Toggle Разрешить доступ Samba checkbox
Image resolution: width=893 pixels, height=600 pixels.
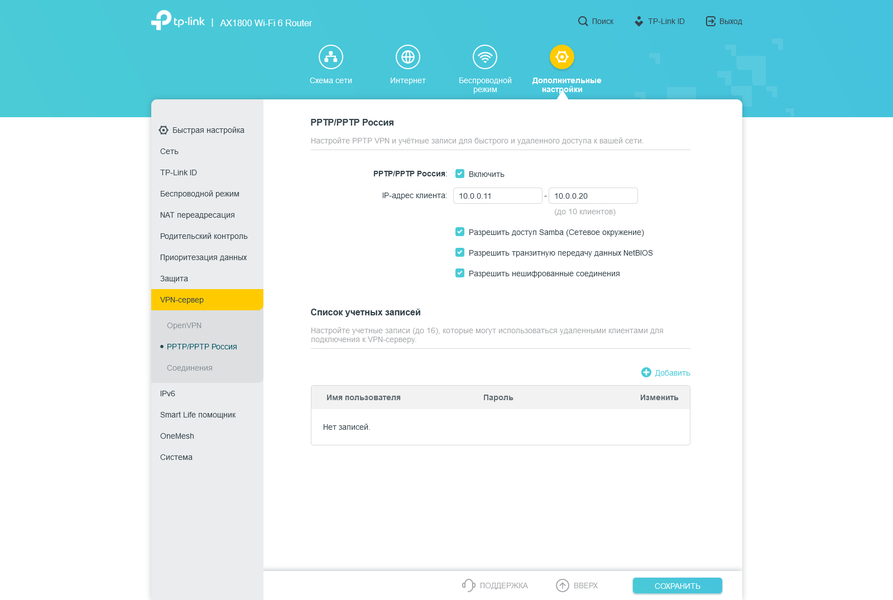coord(460,232)
